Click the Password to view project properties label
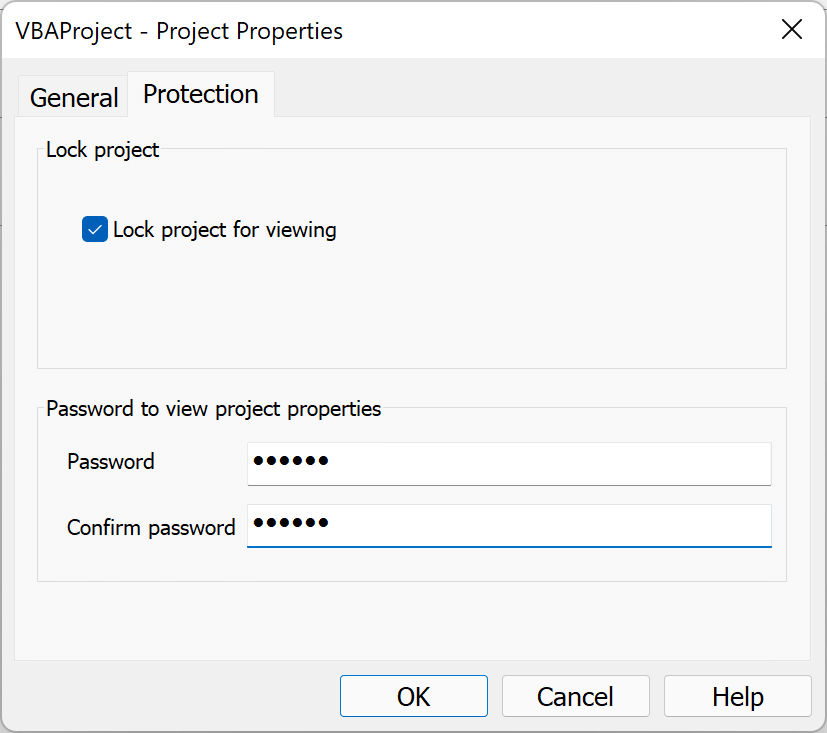Image resolution: width=827 pixels, height=733 pixels. 213,409
